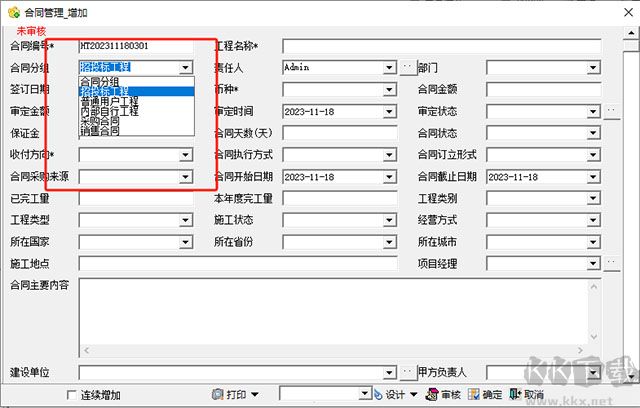This screenshot has height=408, width=640.
Task: Click the browse button beside 项目经理
Action: point(612,264)
